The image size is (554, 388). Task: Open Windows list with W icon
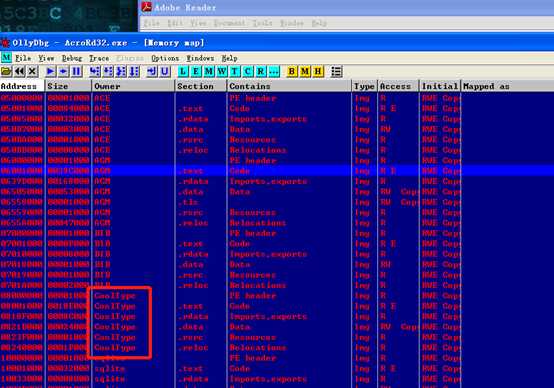click(222, 72)
